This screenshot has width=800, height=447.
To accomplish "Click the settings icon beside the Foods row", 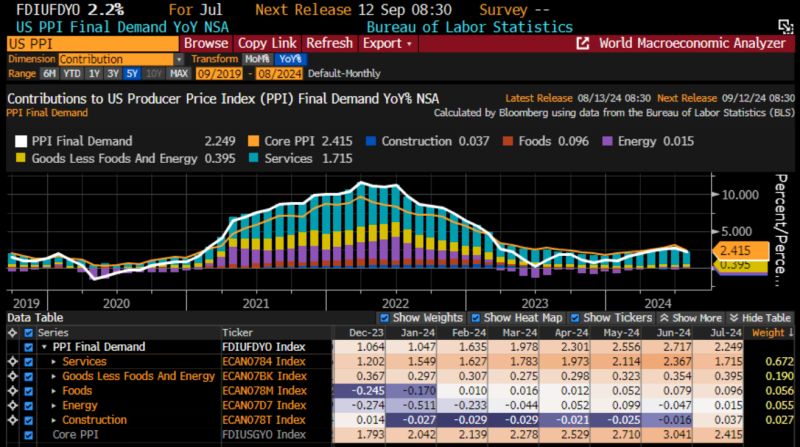I will pyautogui.click(x=11, y=391).
